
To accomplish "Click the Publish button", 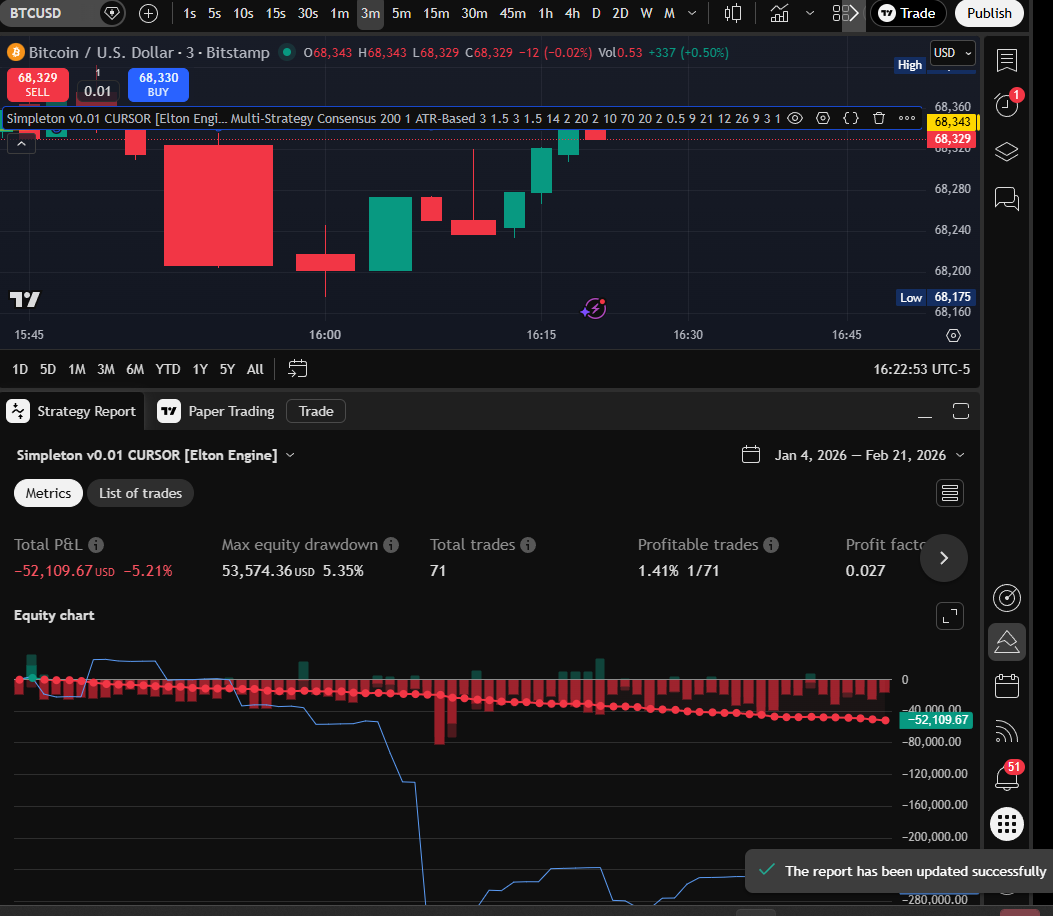I will coord(988,14).
